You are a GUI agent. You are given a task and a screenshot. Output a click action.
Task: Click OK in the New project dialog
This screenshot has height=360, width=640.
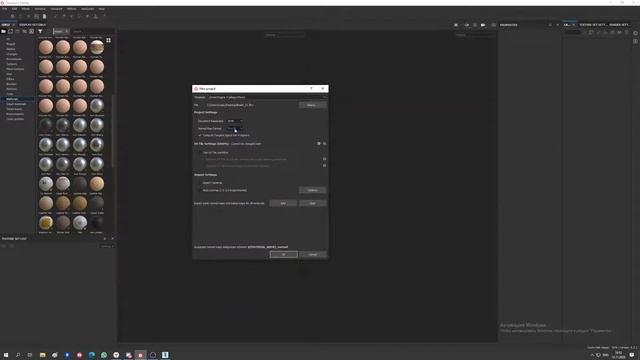coord(283,254)
